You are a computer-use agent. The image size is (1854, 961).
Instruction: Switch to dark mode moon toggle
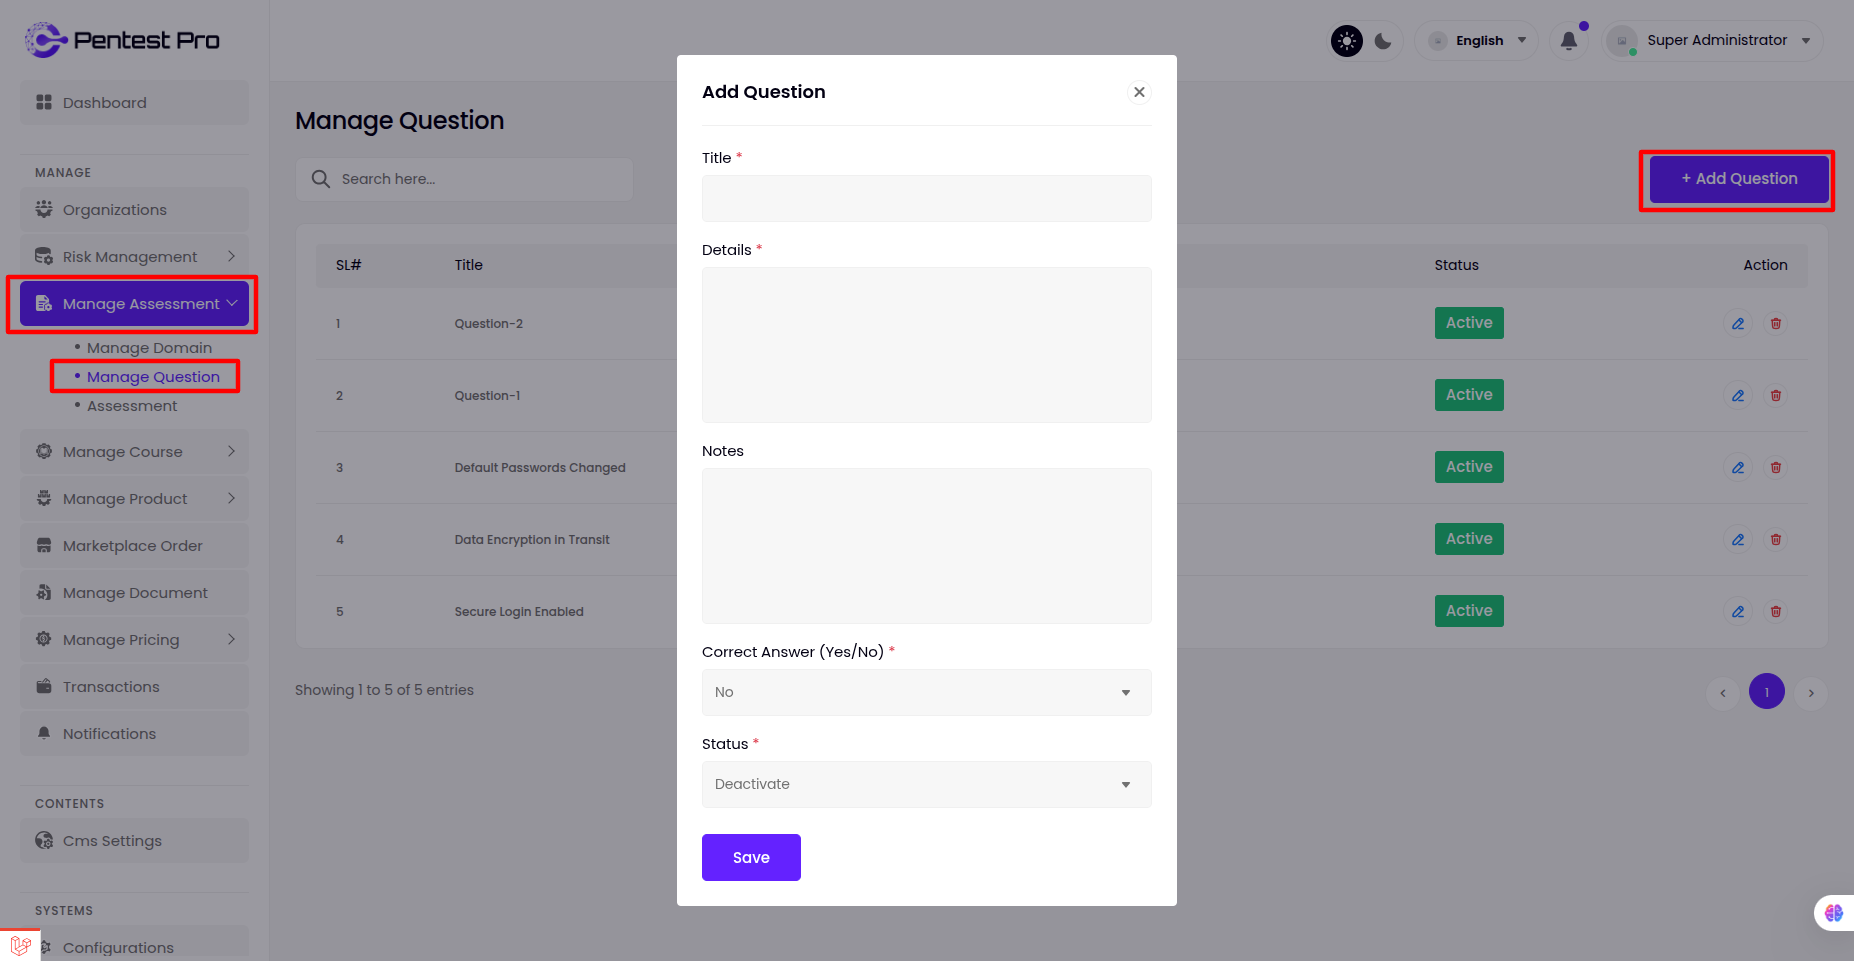tap(1383, 41)
